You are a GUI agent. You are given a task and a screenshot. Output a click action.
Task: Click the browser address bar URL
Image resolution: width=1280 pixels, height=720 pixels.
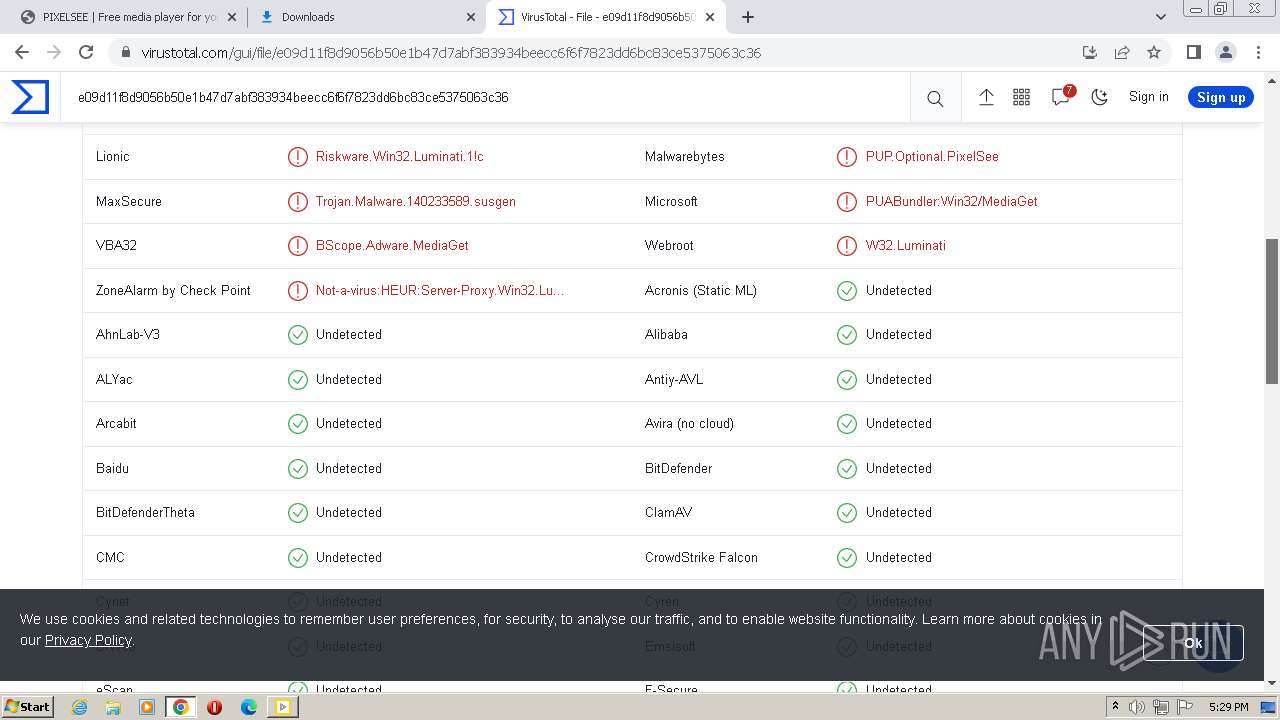451,53
